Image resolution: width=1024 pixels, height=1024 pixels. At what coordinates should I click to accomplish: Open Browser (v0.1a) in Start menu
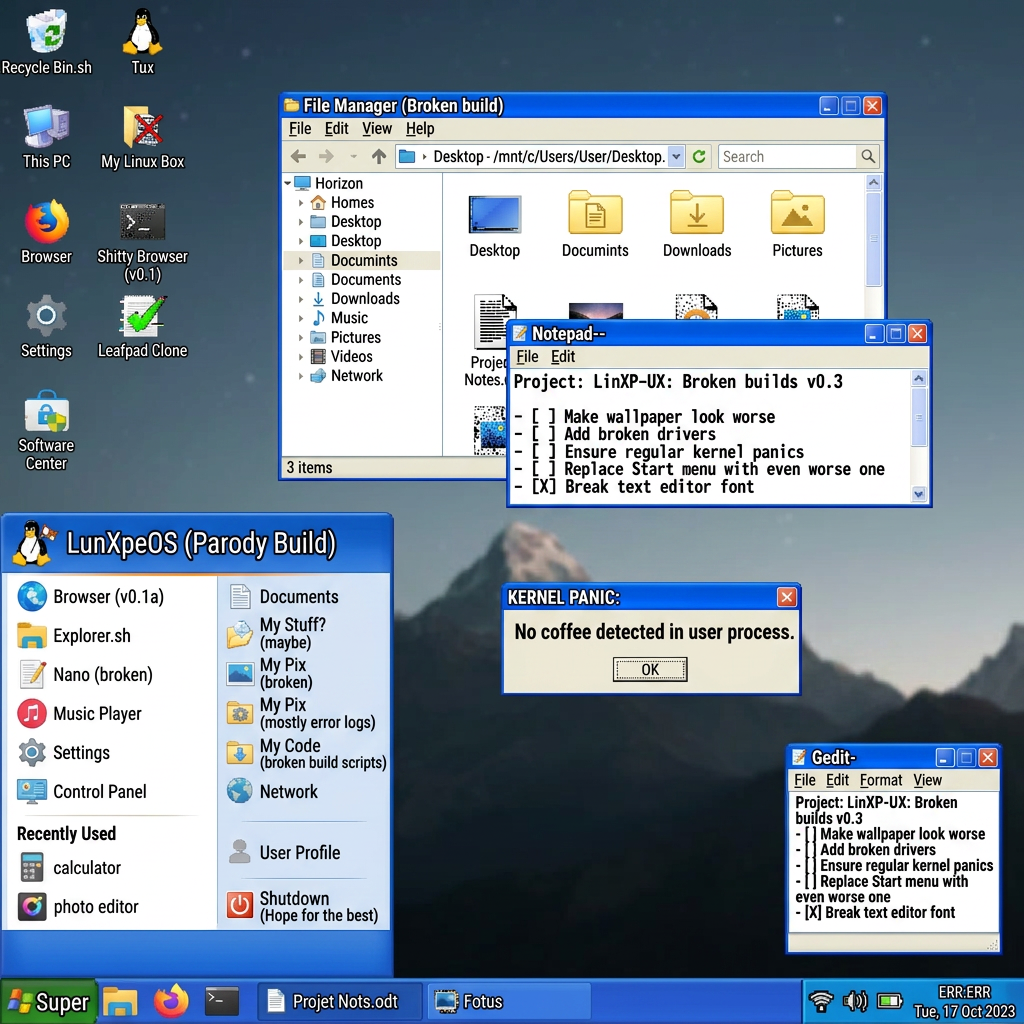pos(91,596)
